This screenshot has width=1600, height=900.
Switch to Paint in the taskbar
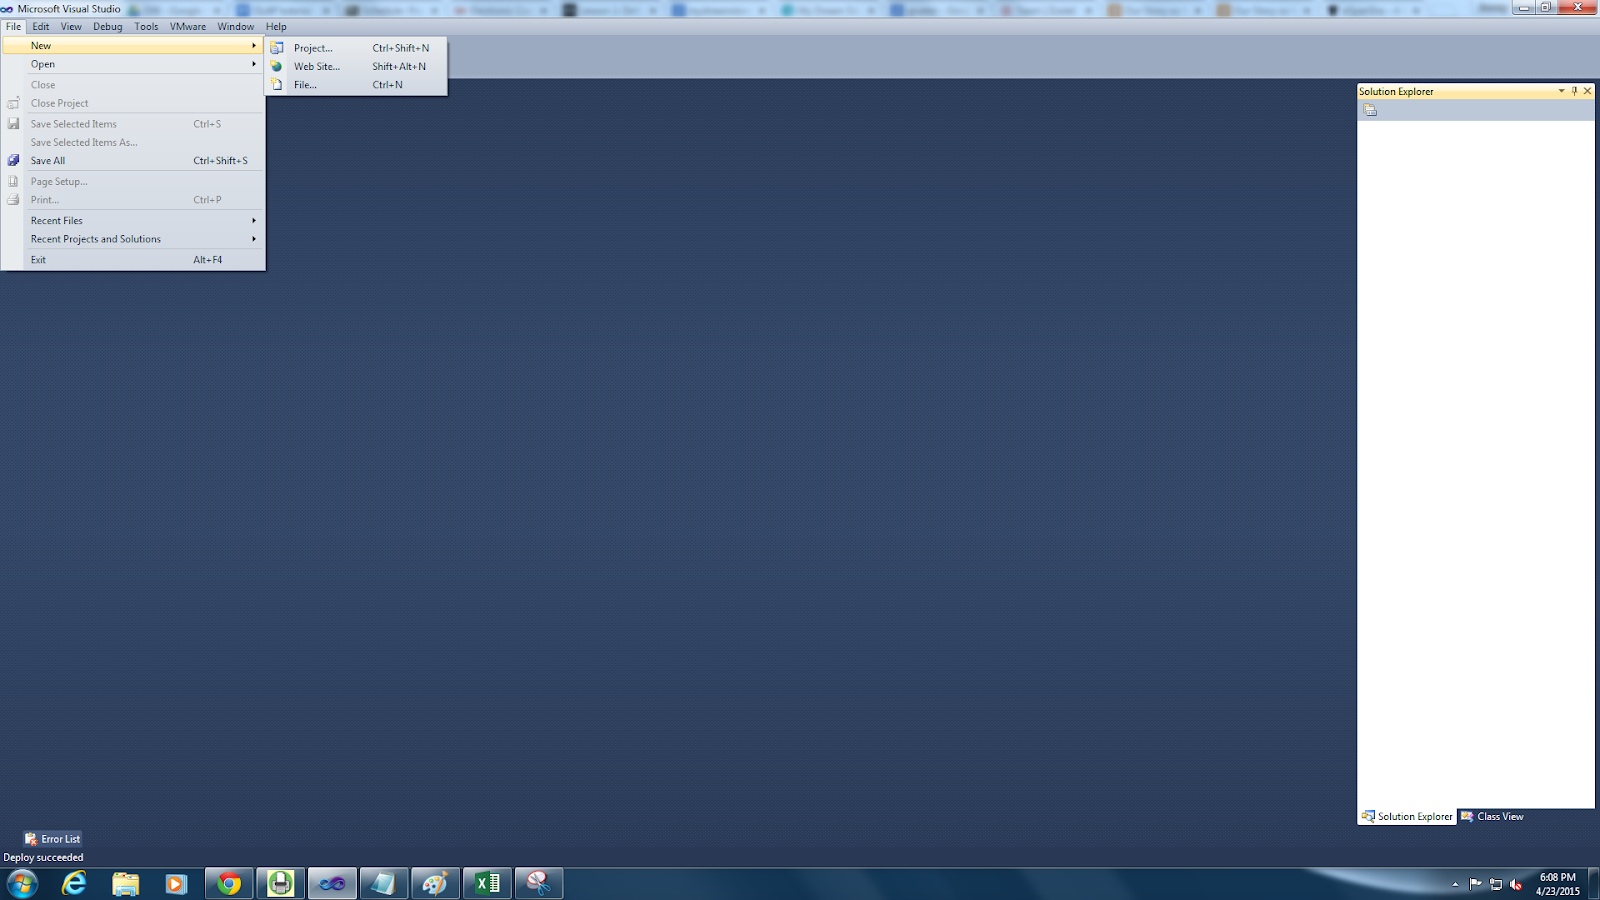pos(435,883)
